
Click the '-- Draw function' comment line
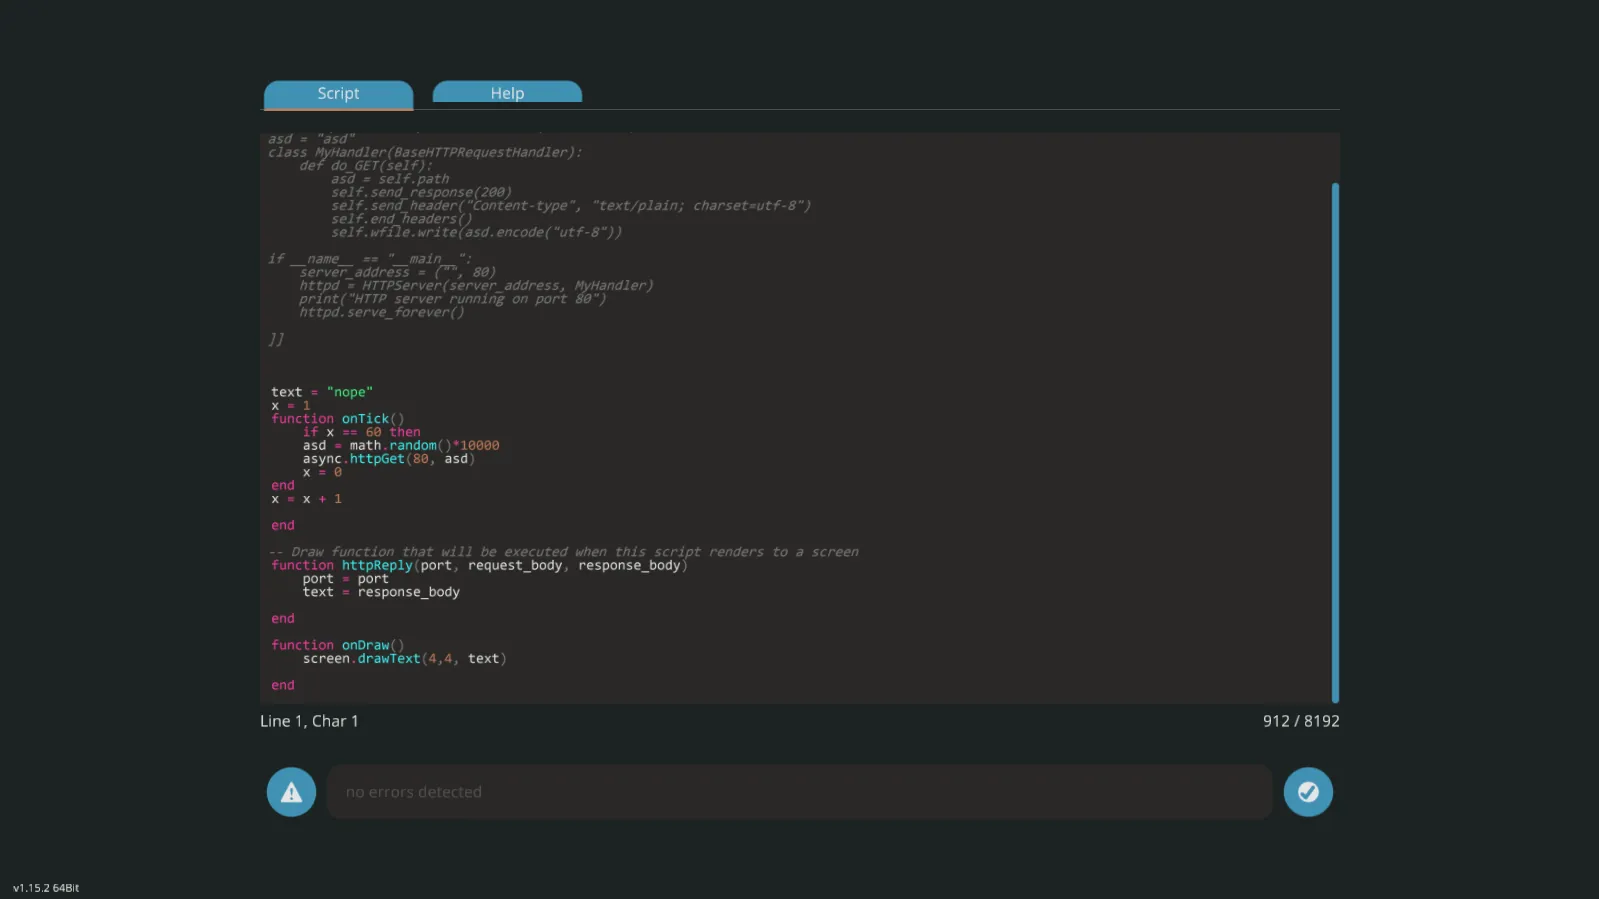point(565,552)
